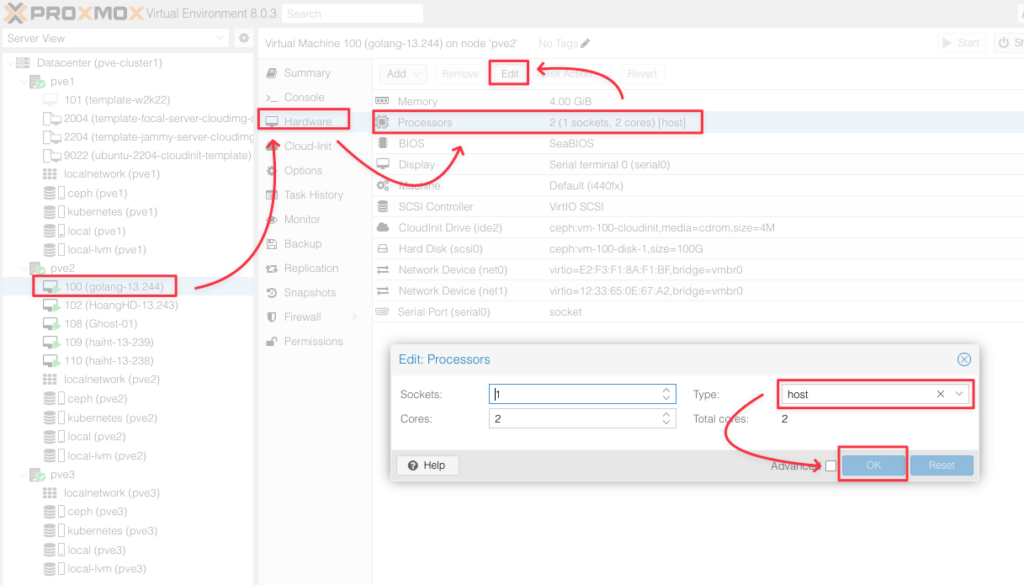Click the Display monitor icon
Screen dimensions: 1024x585
383,164
